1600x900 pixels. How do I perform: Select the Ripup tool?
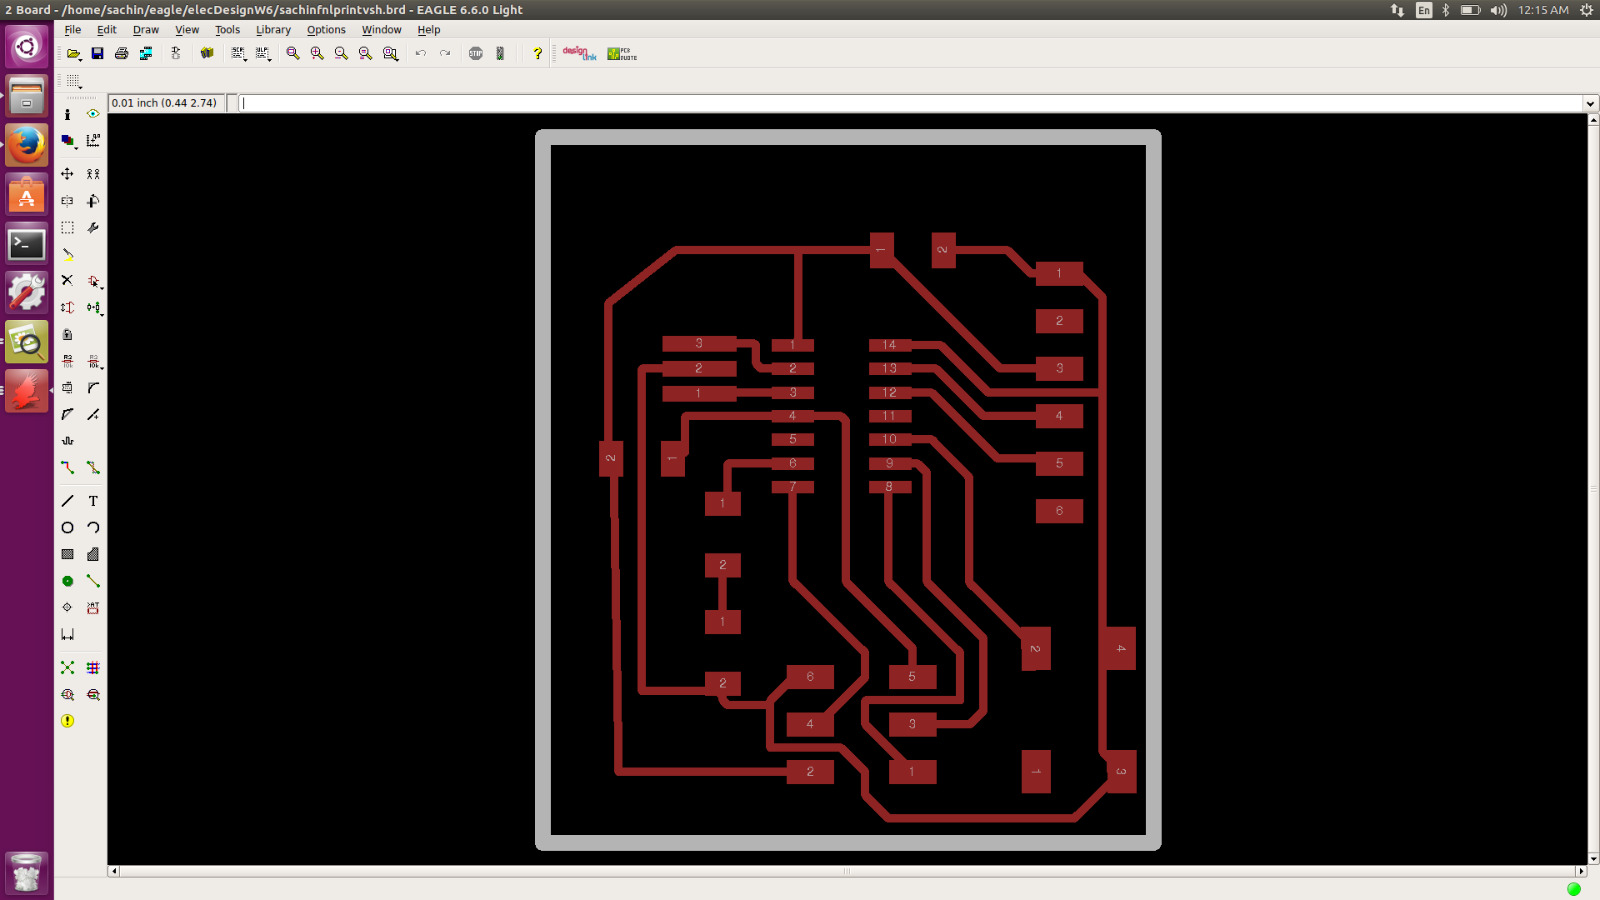click(93, 468)
